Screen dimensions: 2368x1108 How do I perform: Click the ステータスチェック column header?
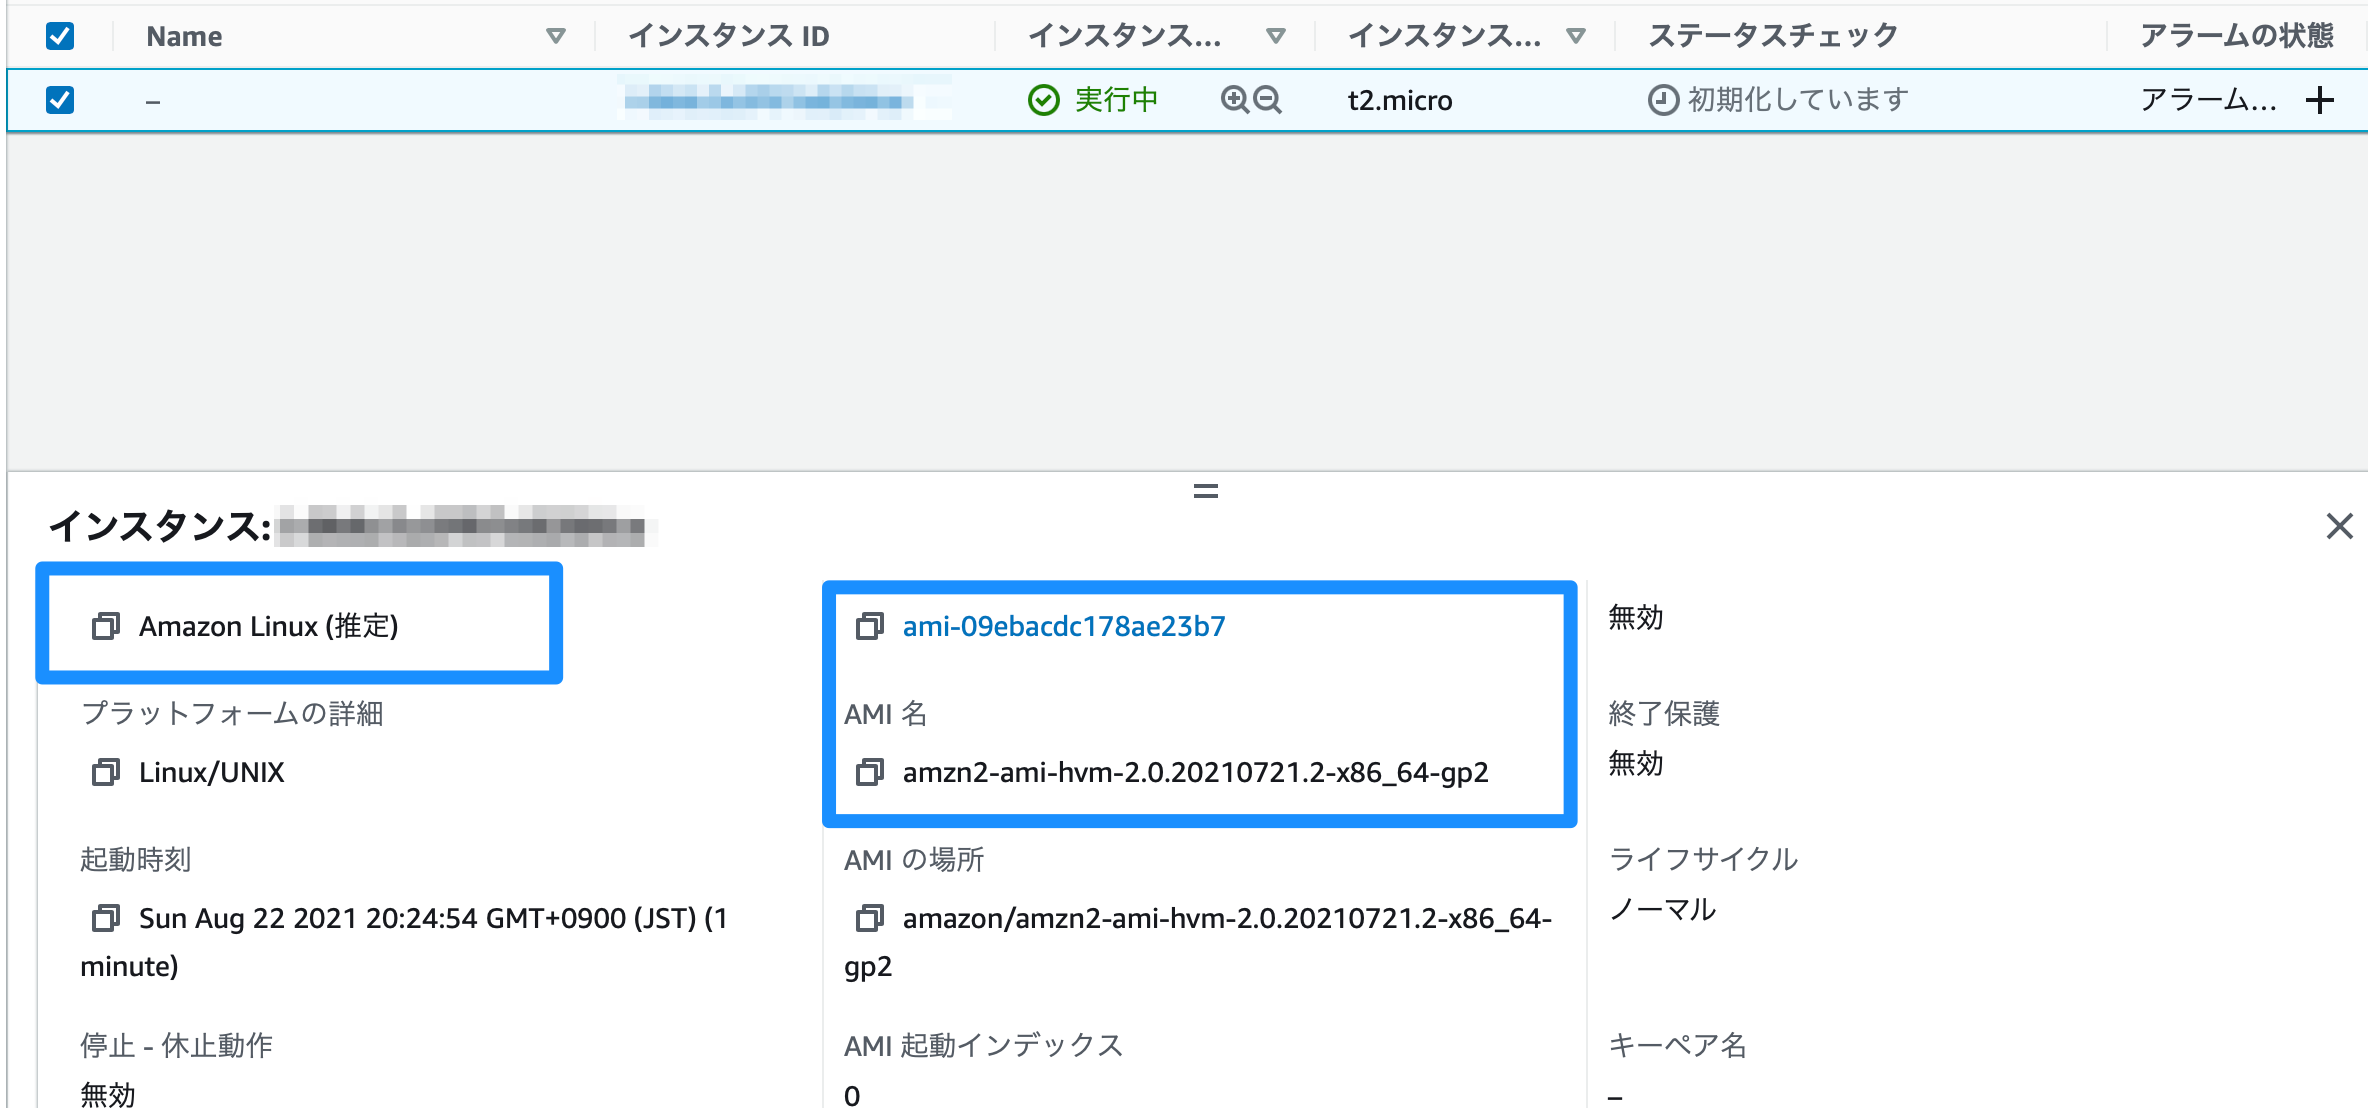click(x=1772, y=36)
